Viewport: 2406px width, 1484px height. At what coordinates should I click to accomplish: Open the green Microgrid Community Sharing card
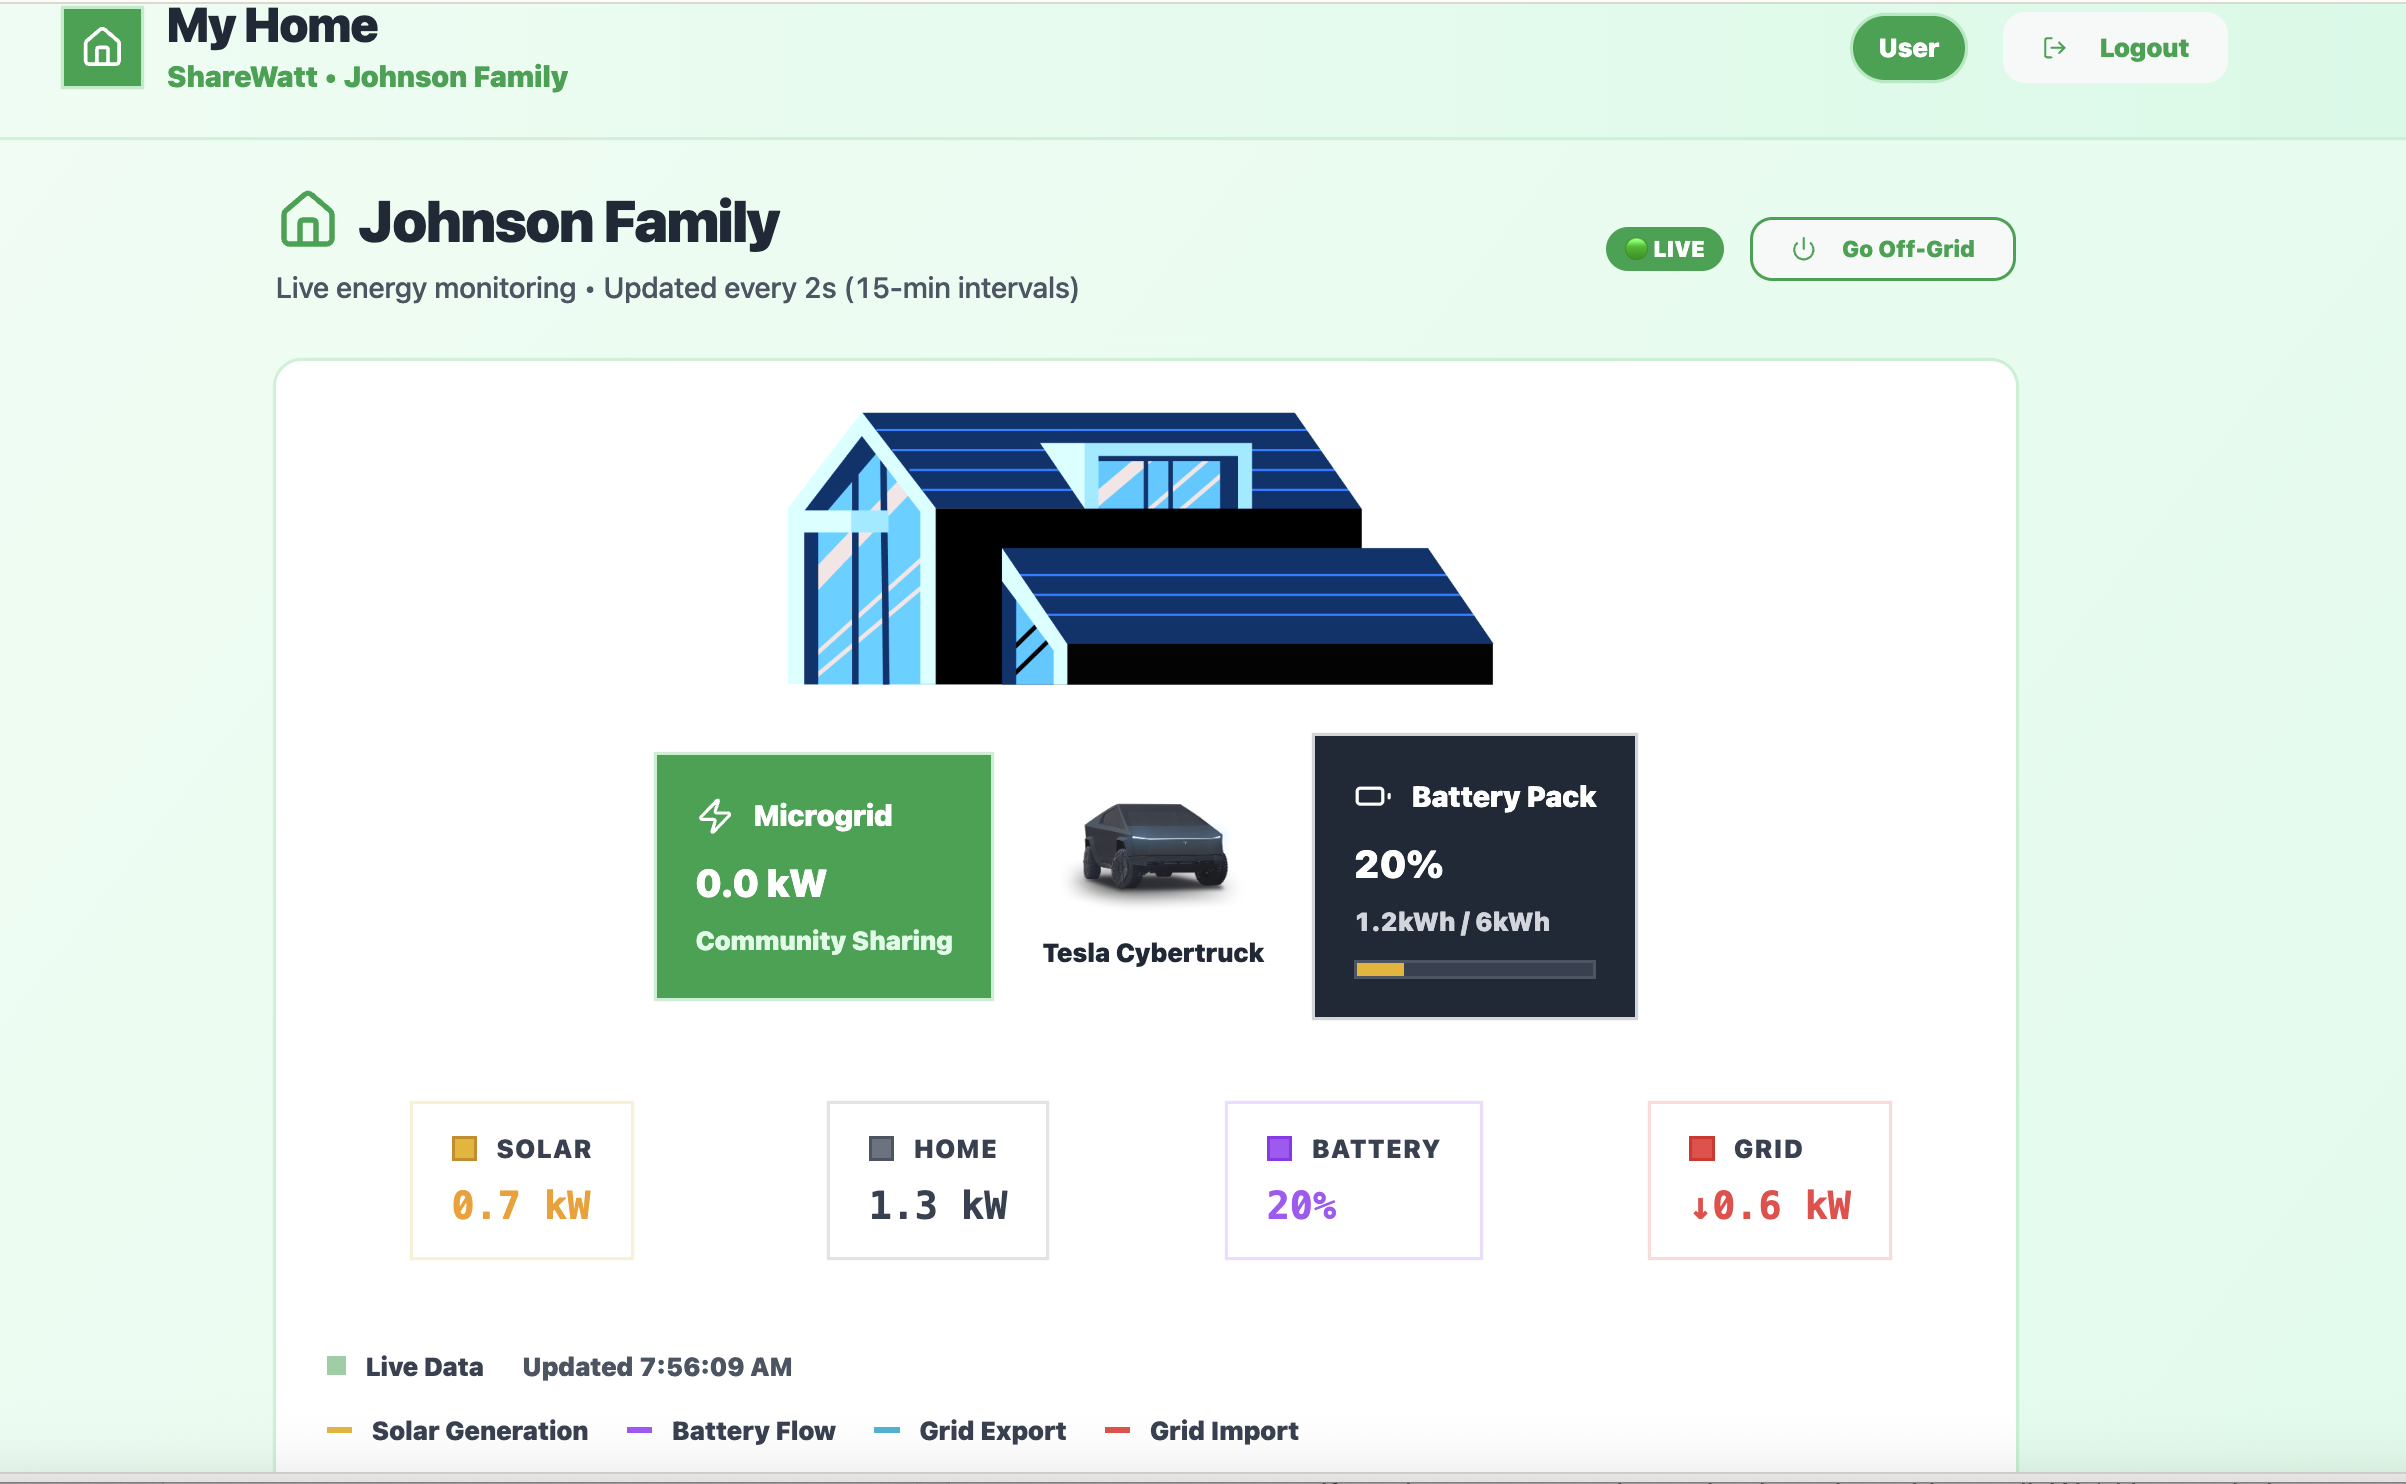pyautogui.click(x=823, y=877)
